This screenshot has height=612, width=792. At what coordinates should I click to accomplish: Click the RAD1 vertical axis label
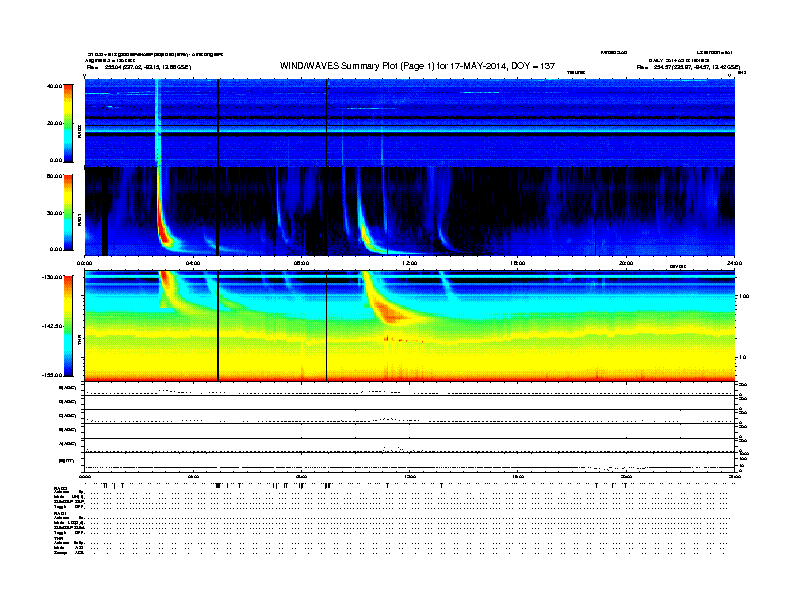pos(79,220)
